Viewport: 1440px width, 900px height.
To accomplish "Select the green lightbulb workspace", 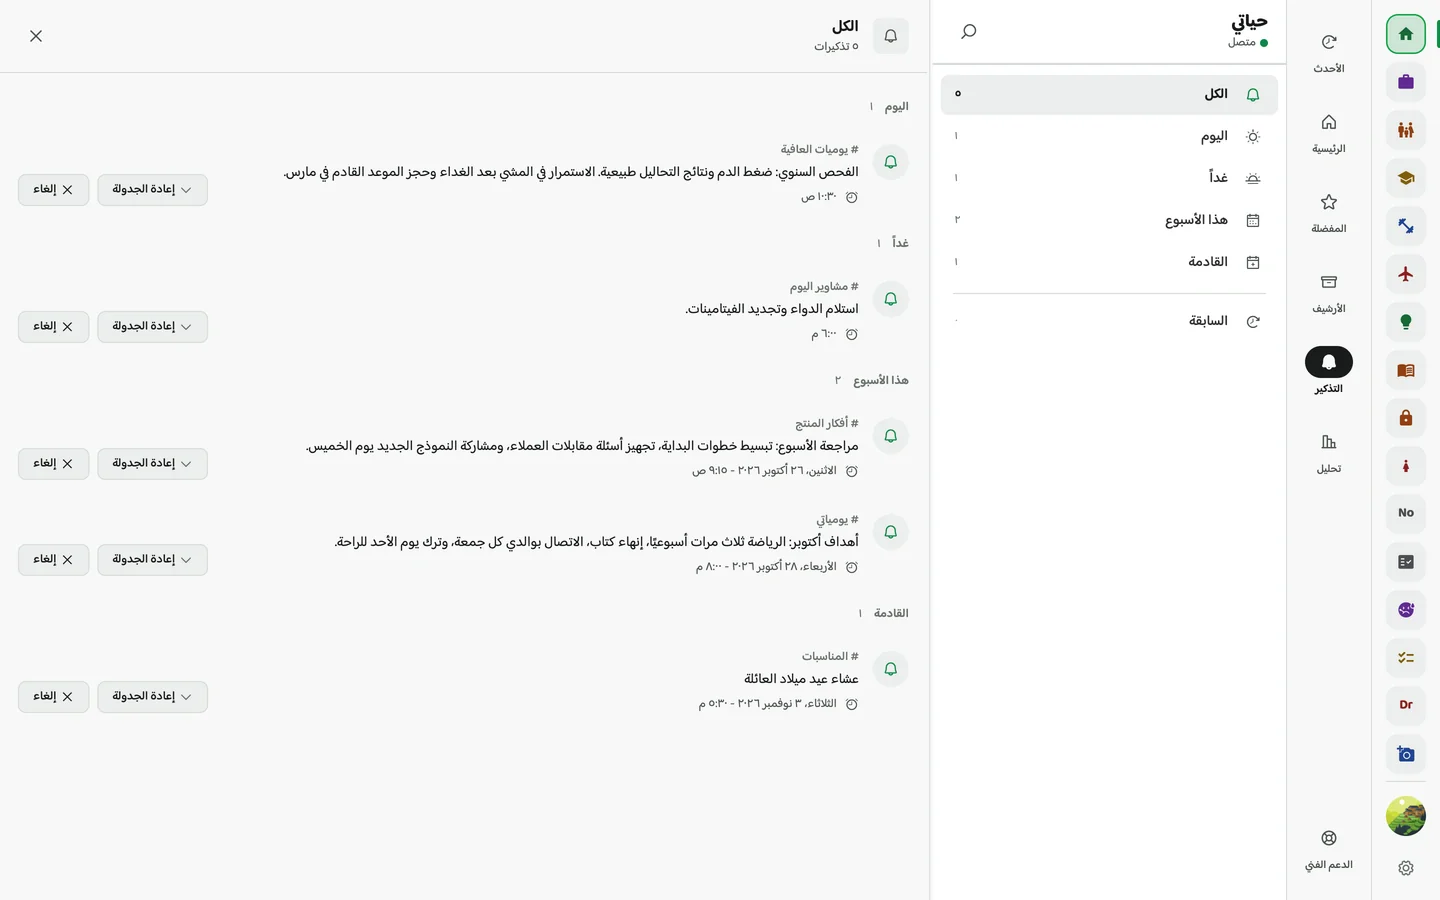I will tap(1405, 322).
